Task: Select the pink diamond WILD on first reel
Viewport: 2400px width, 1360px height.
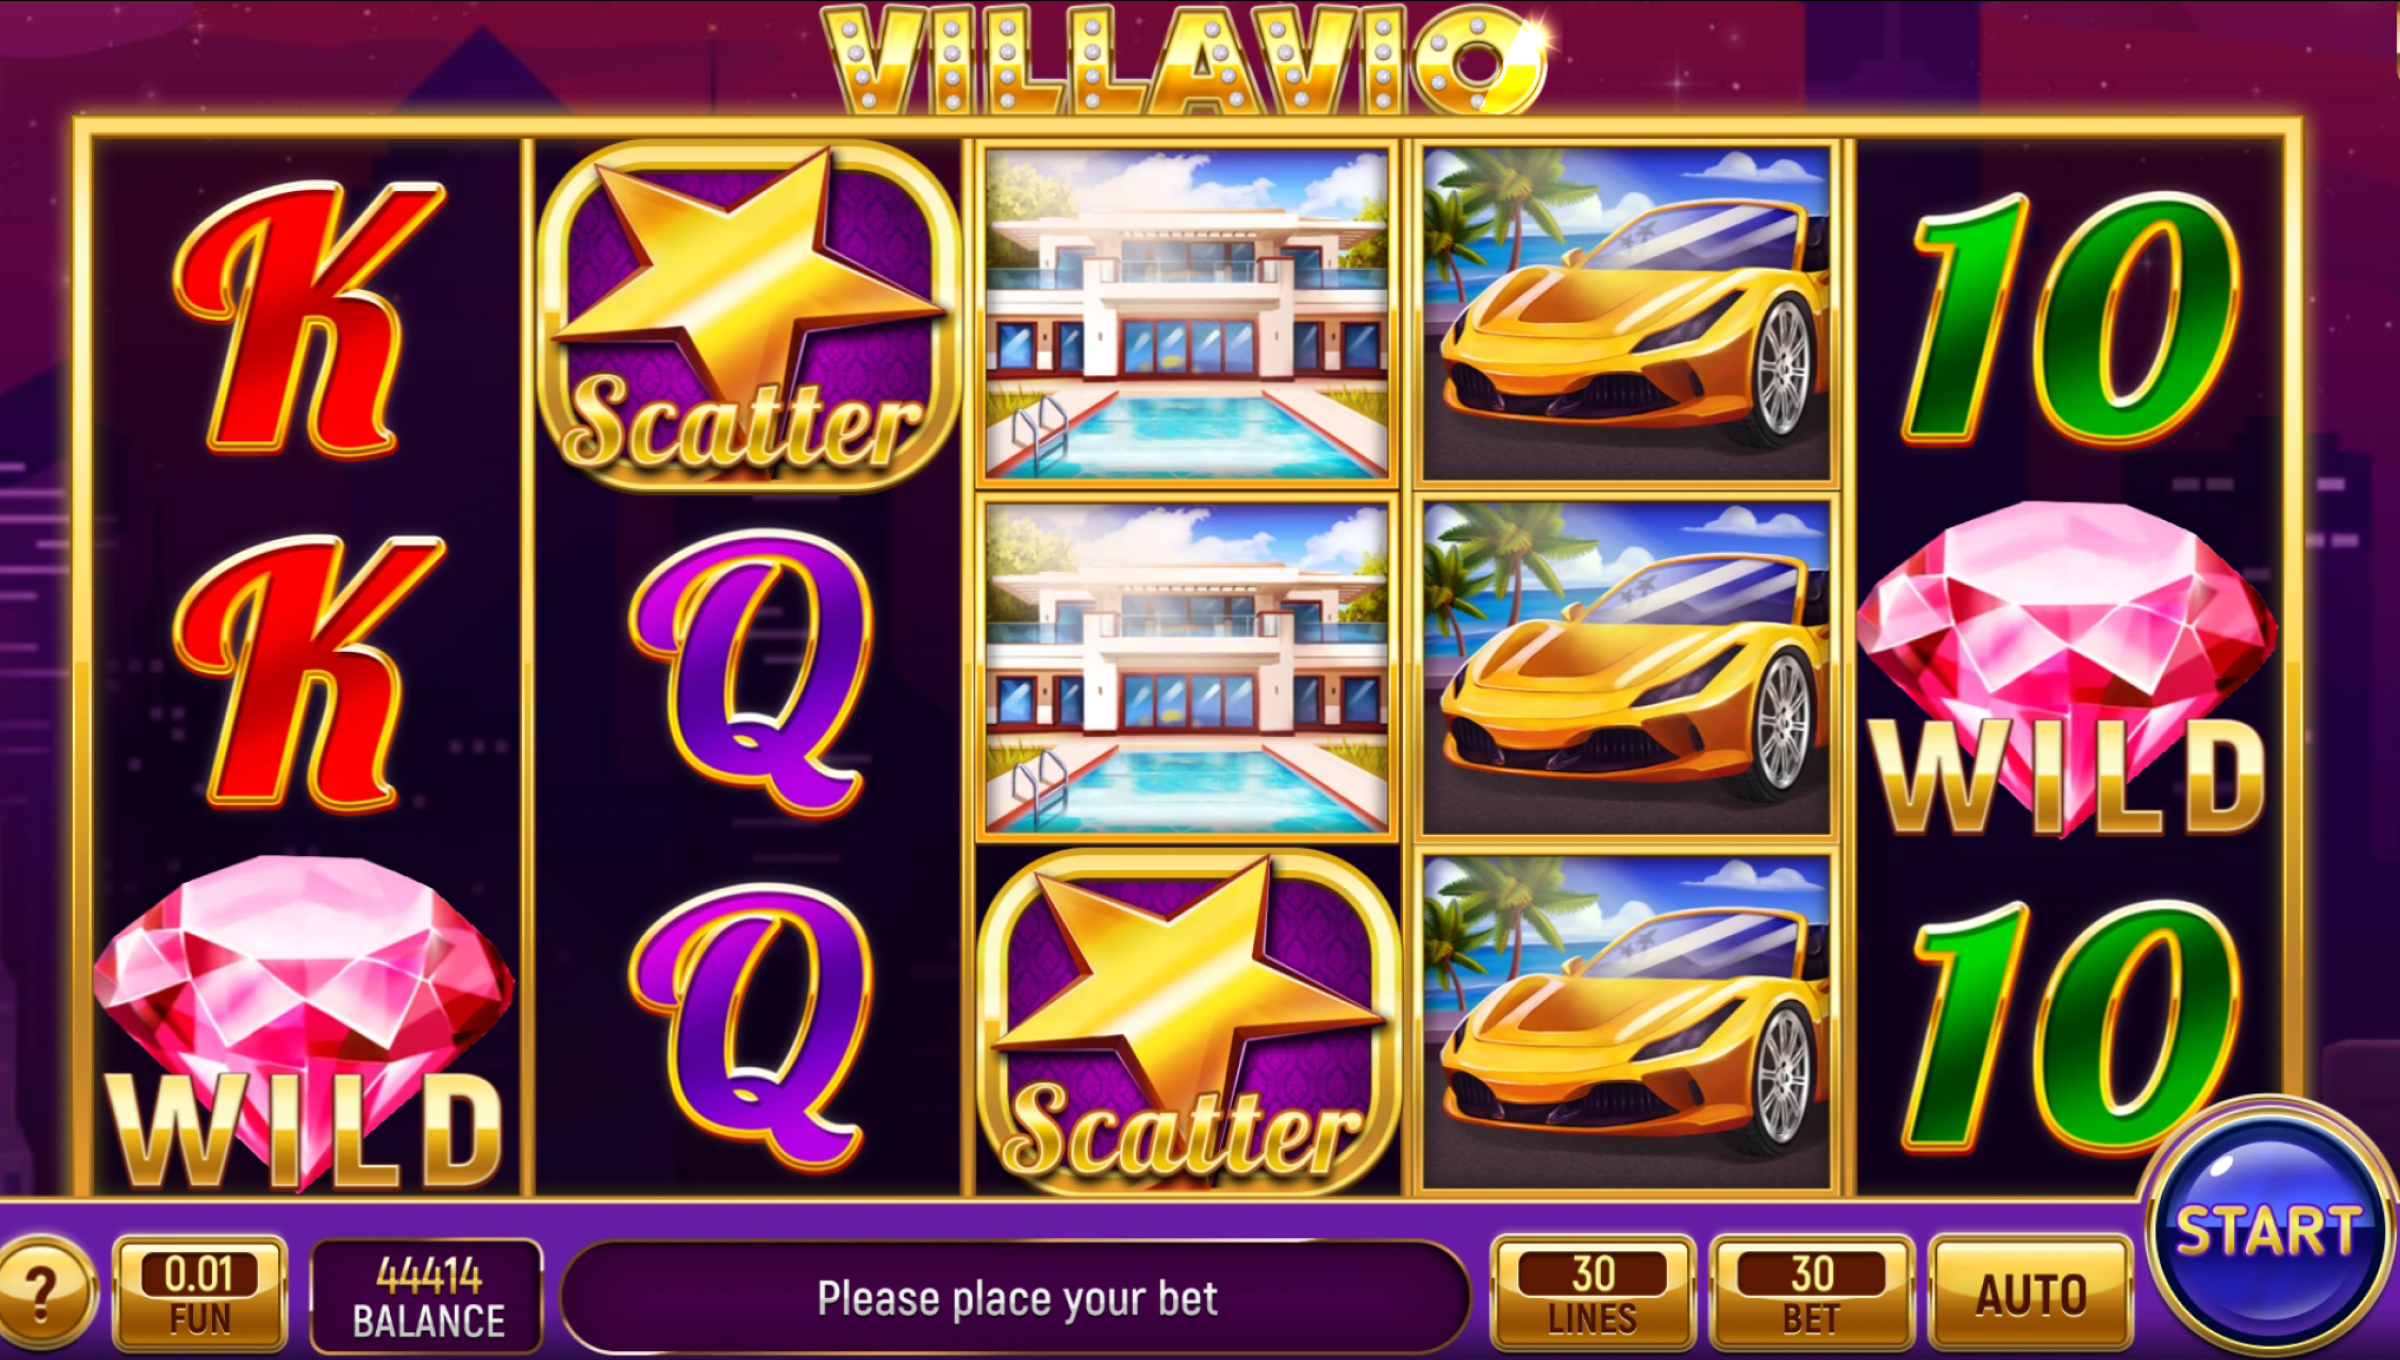Action: tap(304, 1024)
